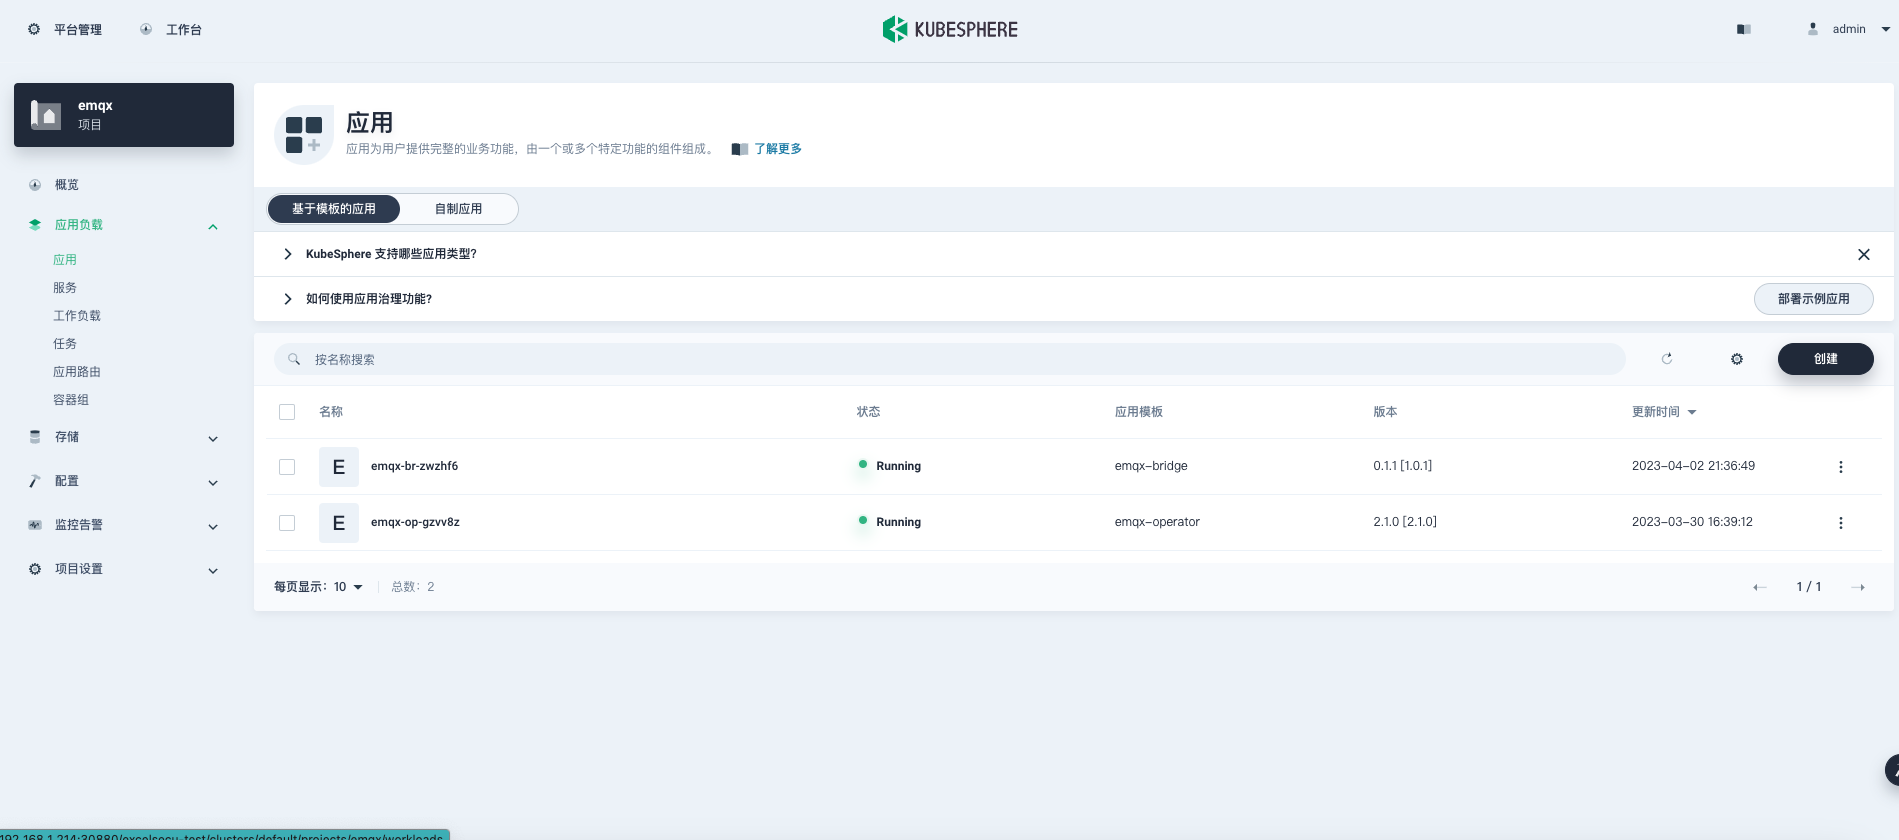Click the E icon of emqx-op-gzvv8z
Viewport: 1899px width, 840px height.
(339, 523)
